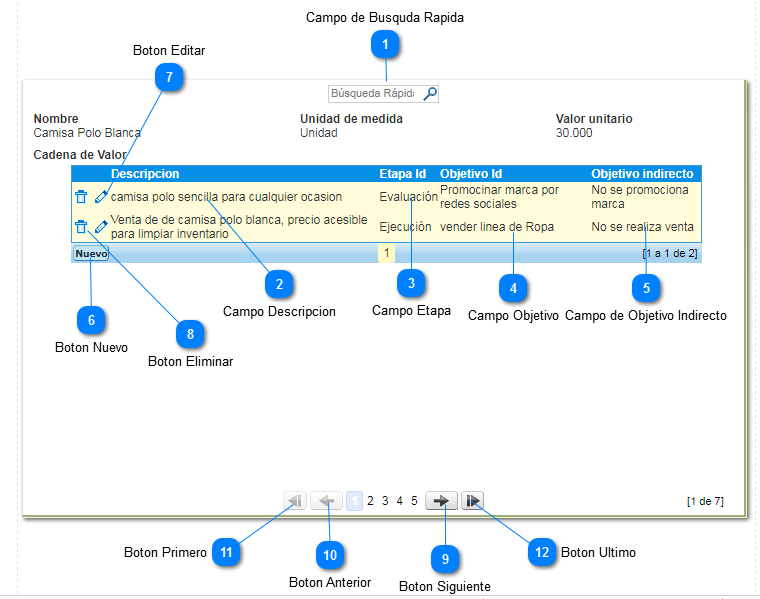The image size is (760, 599).
Task: Click the 'No se promociona marca' cell
Action: (640, 197)
